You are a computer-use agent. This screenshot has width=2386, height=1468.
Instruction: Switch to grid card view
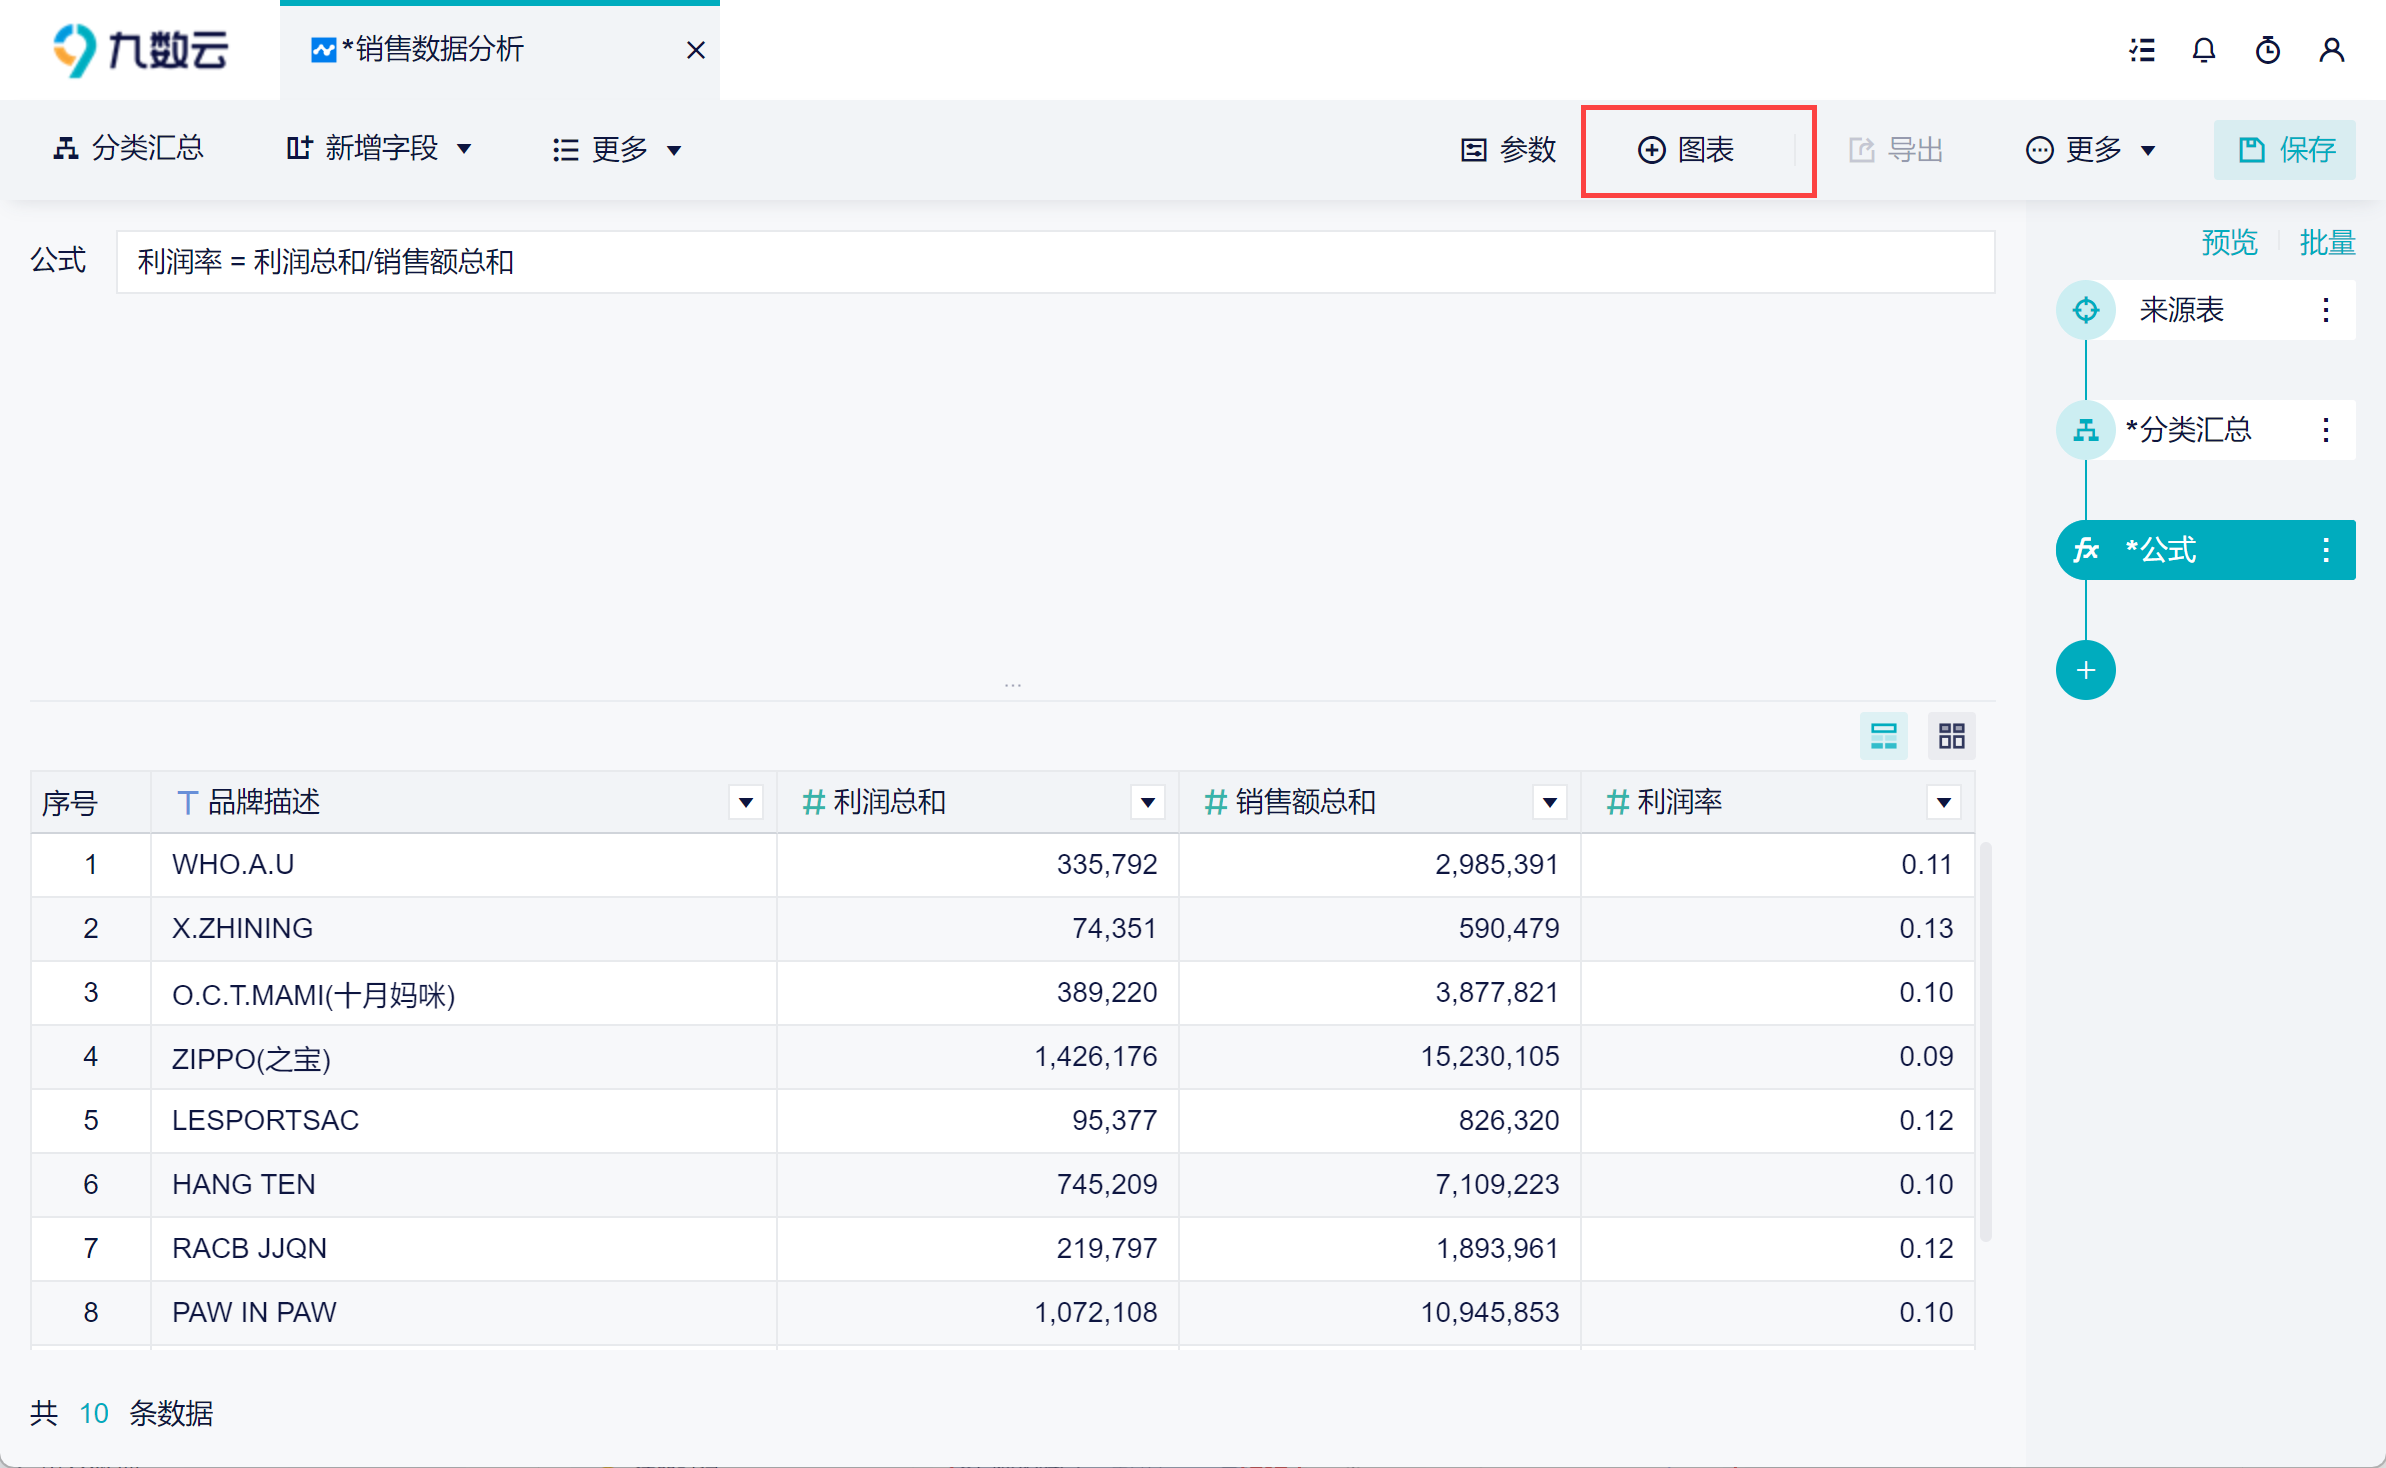pos(1951,737)
